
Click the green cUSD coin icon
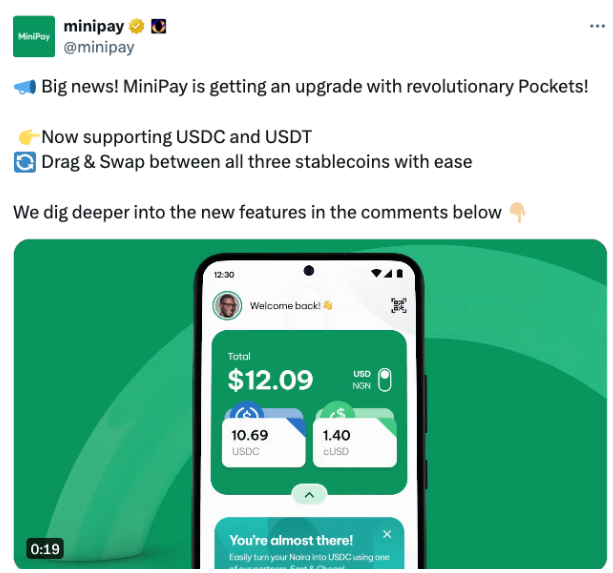coord(338,411)
